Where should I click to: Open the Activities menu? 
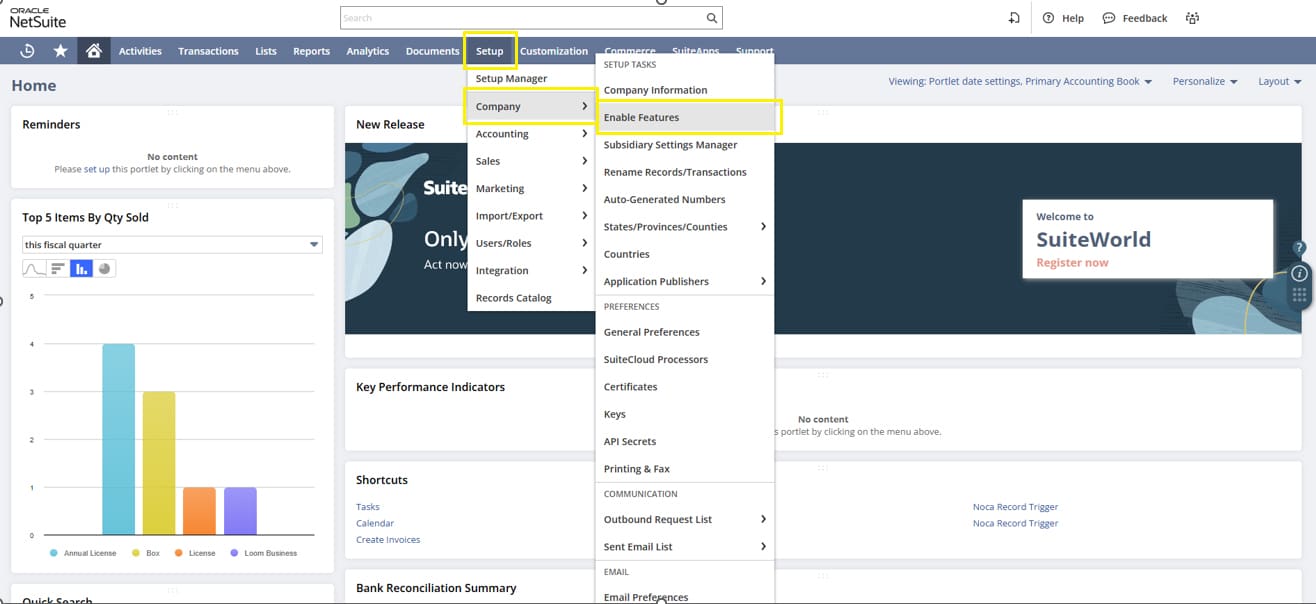pos(140,51)
